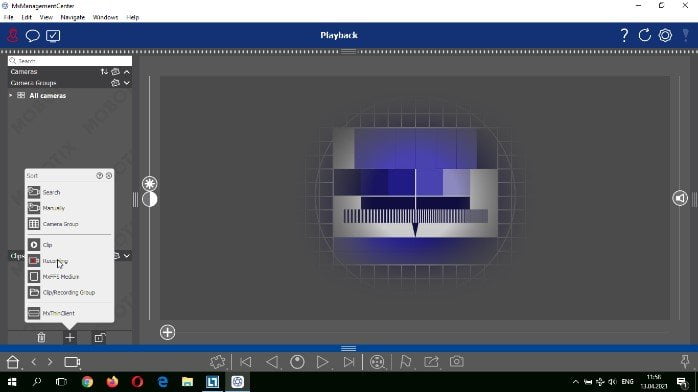Viewport: 698px width, 392px height.
Task: Open the File menu
Action: pos(8,17)
